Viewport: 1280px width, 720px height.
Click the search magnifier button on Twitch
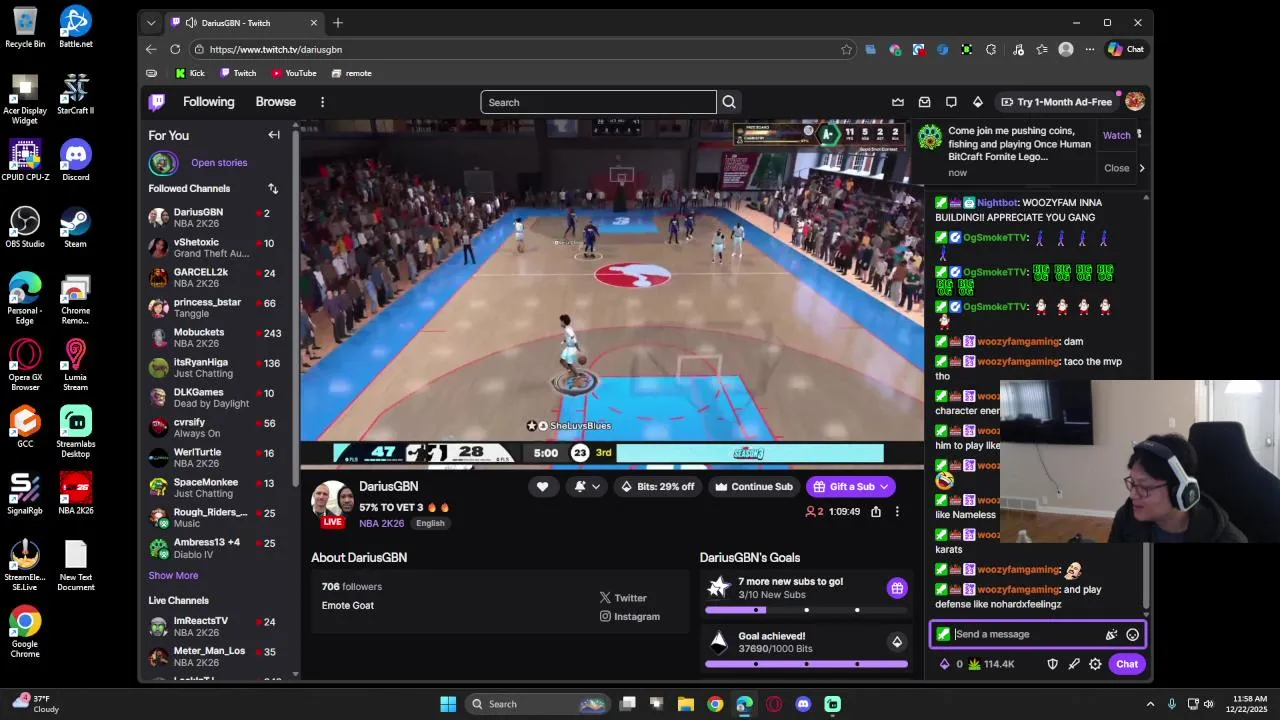coord(729,102)
